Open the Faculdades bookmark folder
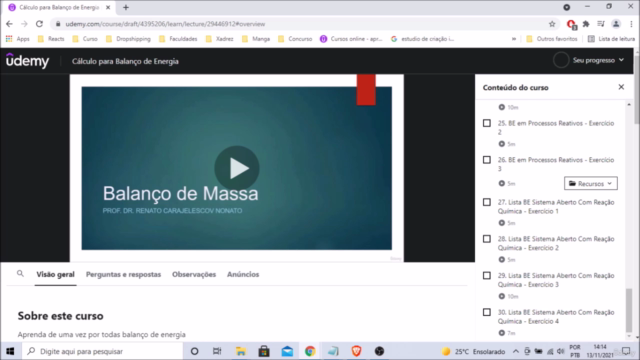 pos(178,39)
